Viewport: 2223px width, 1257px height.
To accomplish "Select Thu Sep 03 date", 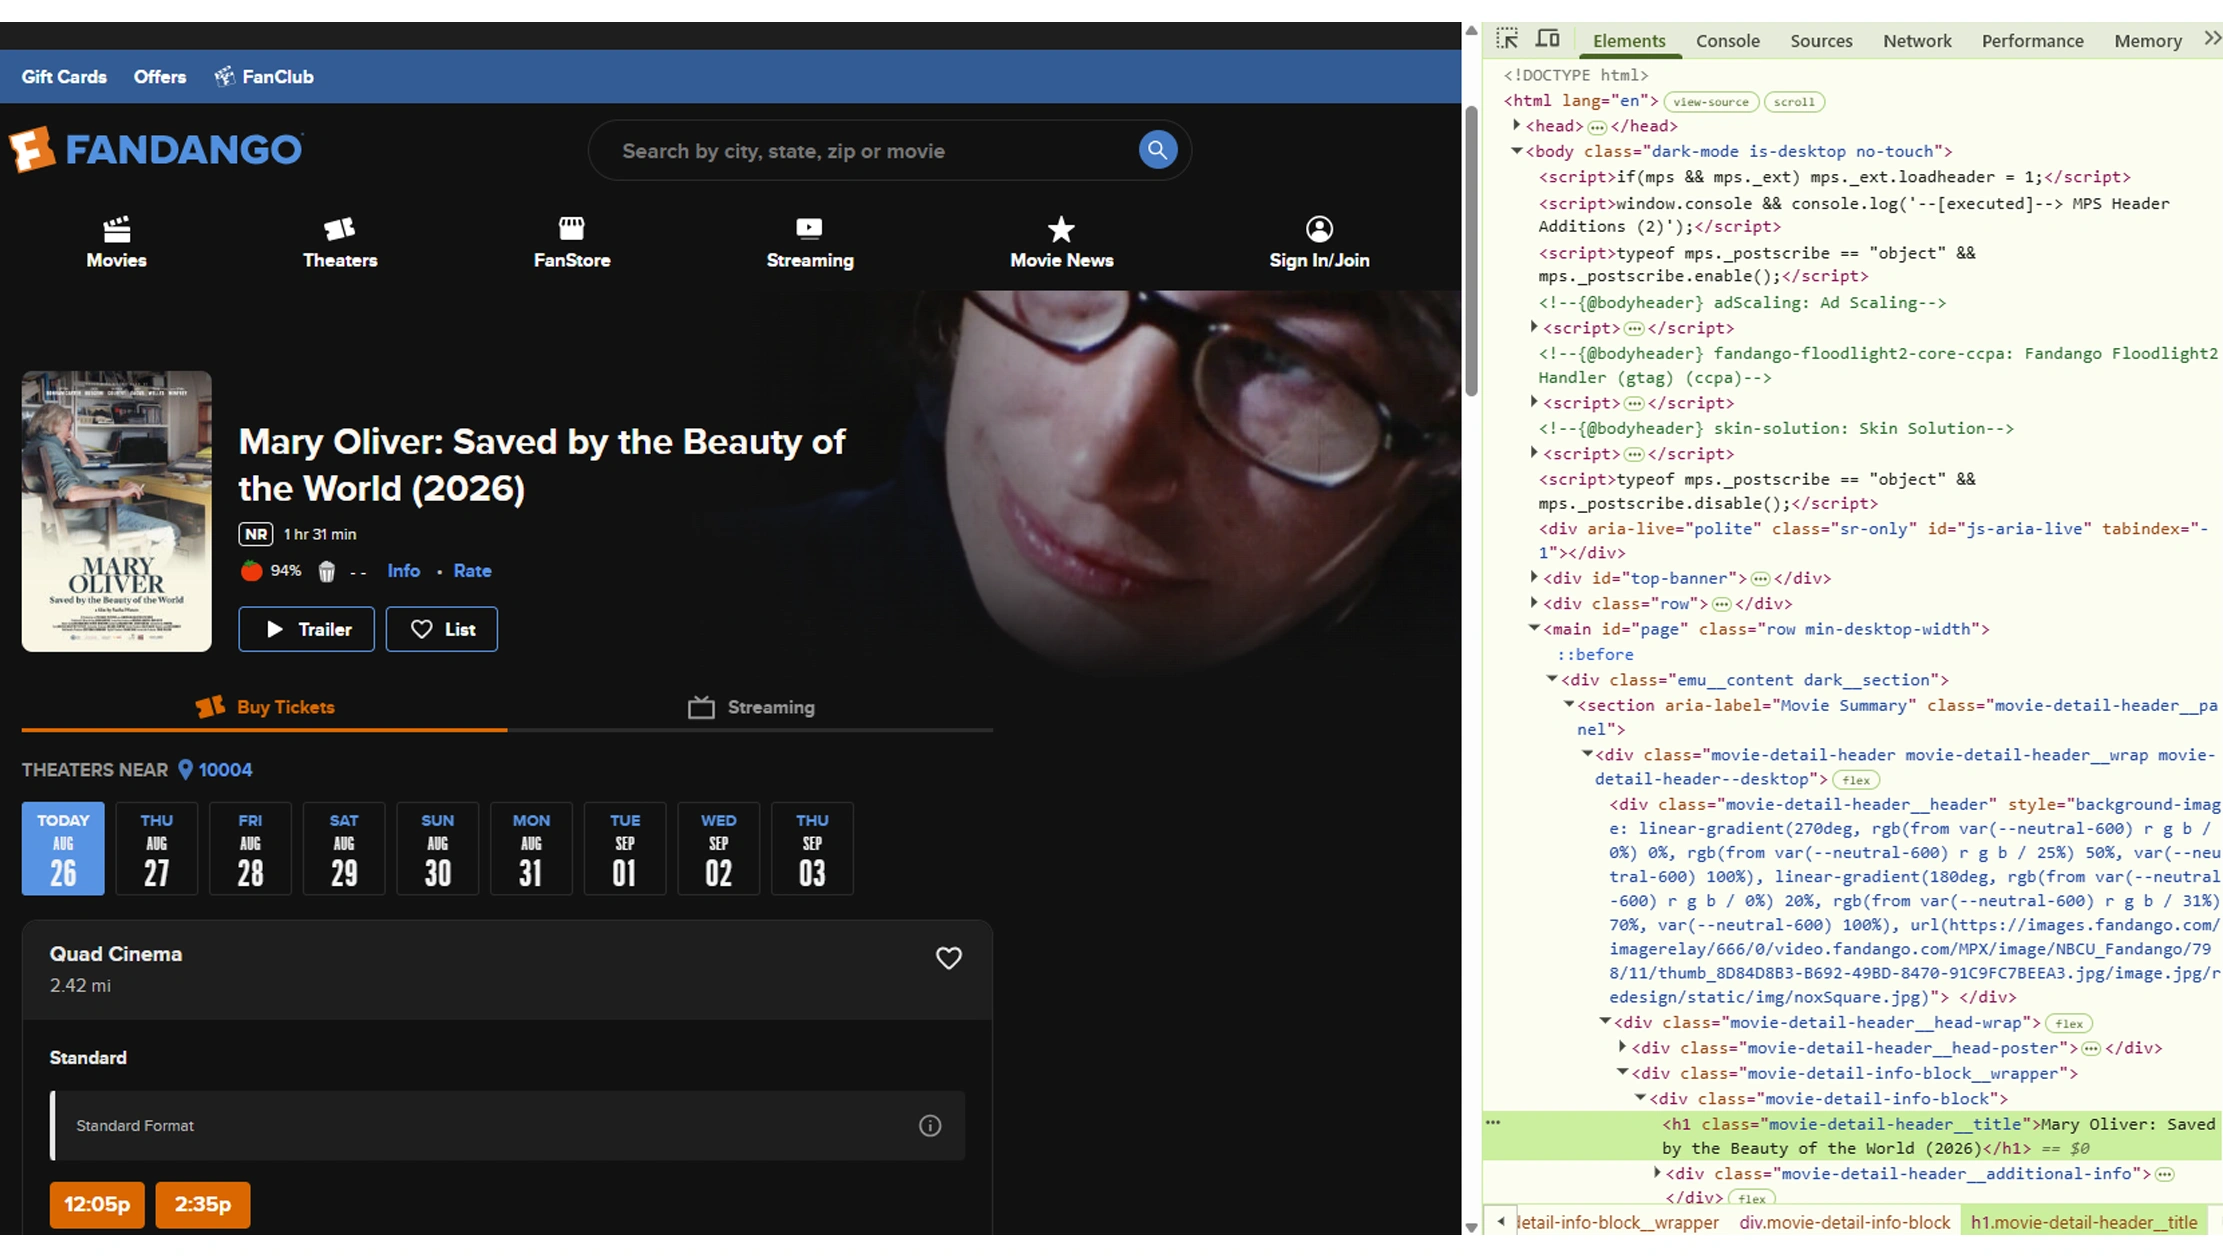I will [812, 848].
